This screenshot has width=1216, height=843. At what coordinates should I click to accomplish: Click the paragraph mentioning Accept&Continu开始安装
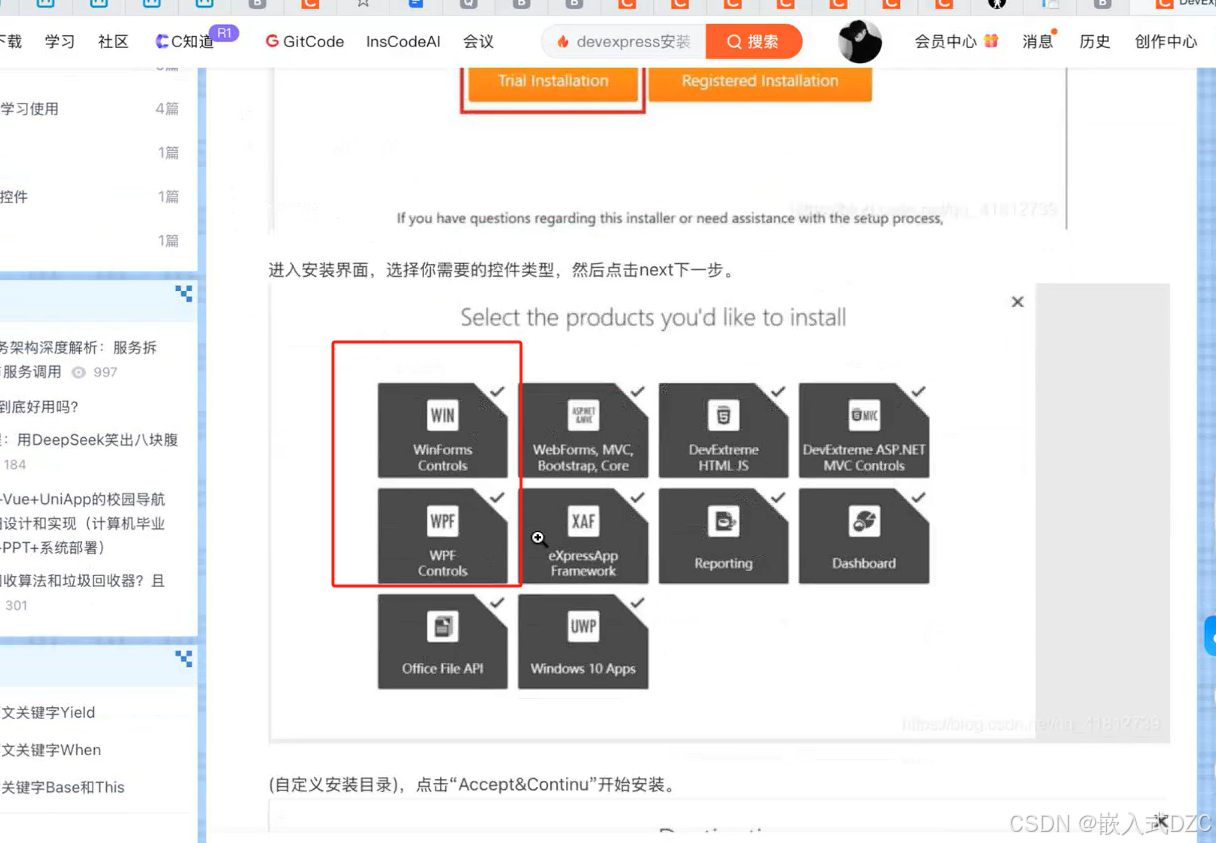click(472, 784)
